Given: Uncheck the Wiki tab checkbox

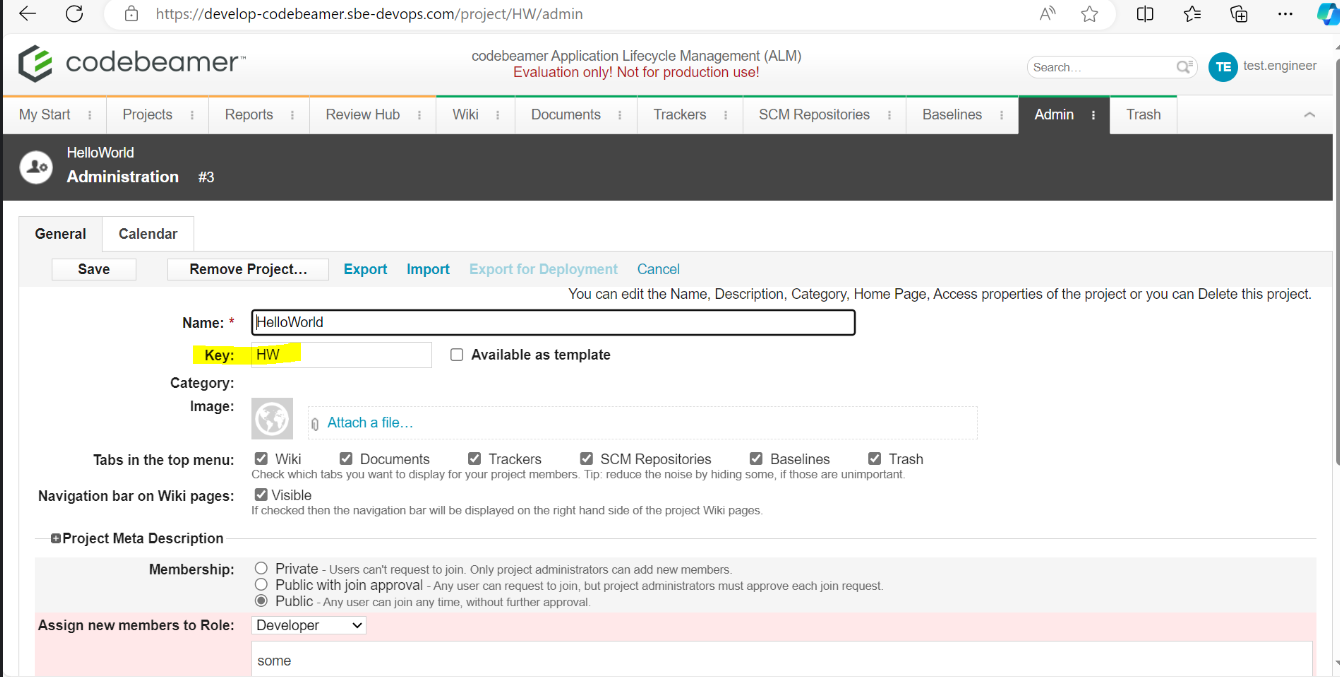Looking at the screenshot, I should 261,459.
